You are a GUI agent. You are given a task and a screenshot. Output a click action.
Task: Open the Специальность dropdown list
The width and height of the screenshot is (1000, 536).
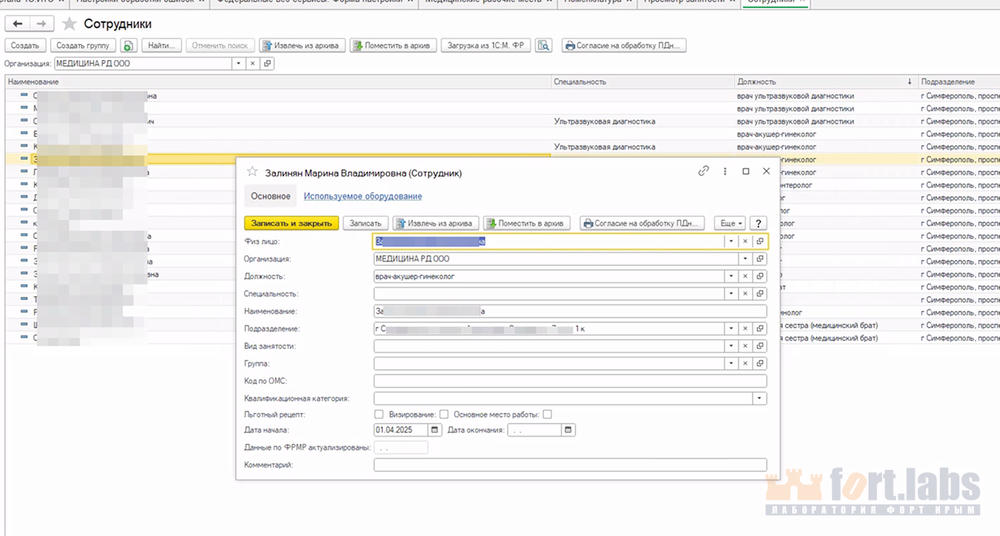731,294
